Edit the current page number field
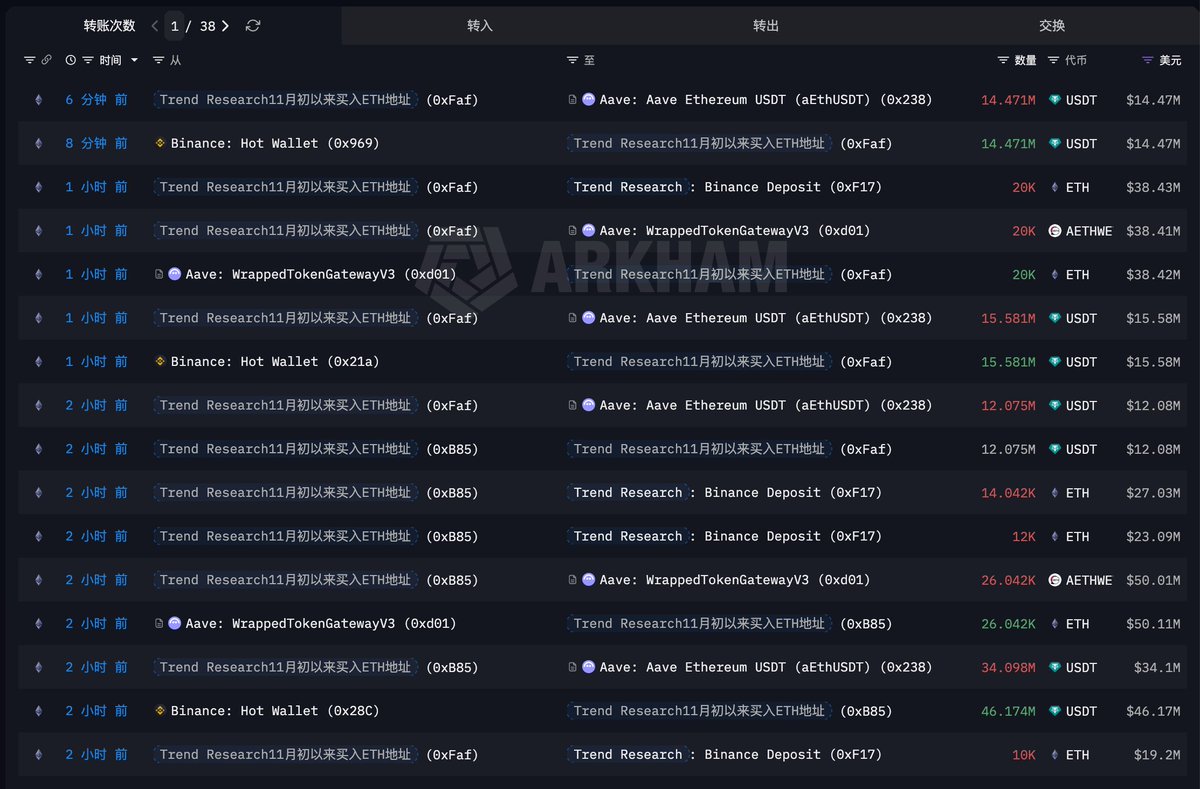The width and height of the screenshot is (1200, 789). pos(174,26)
